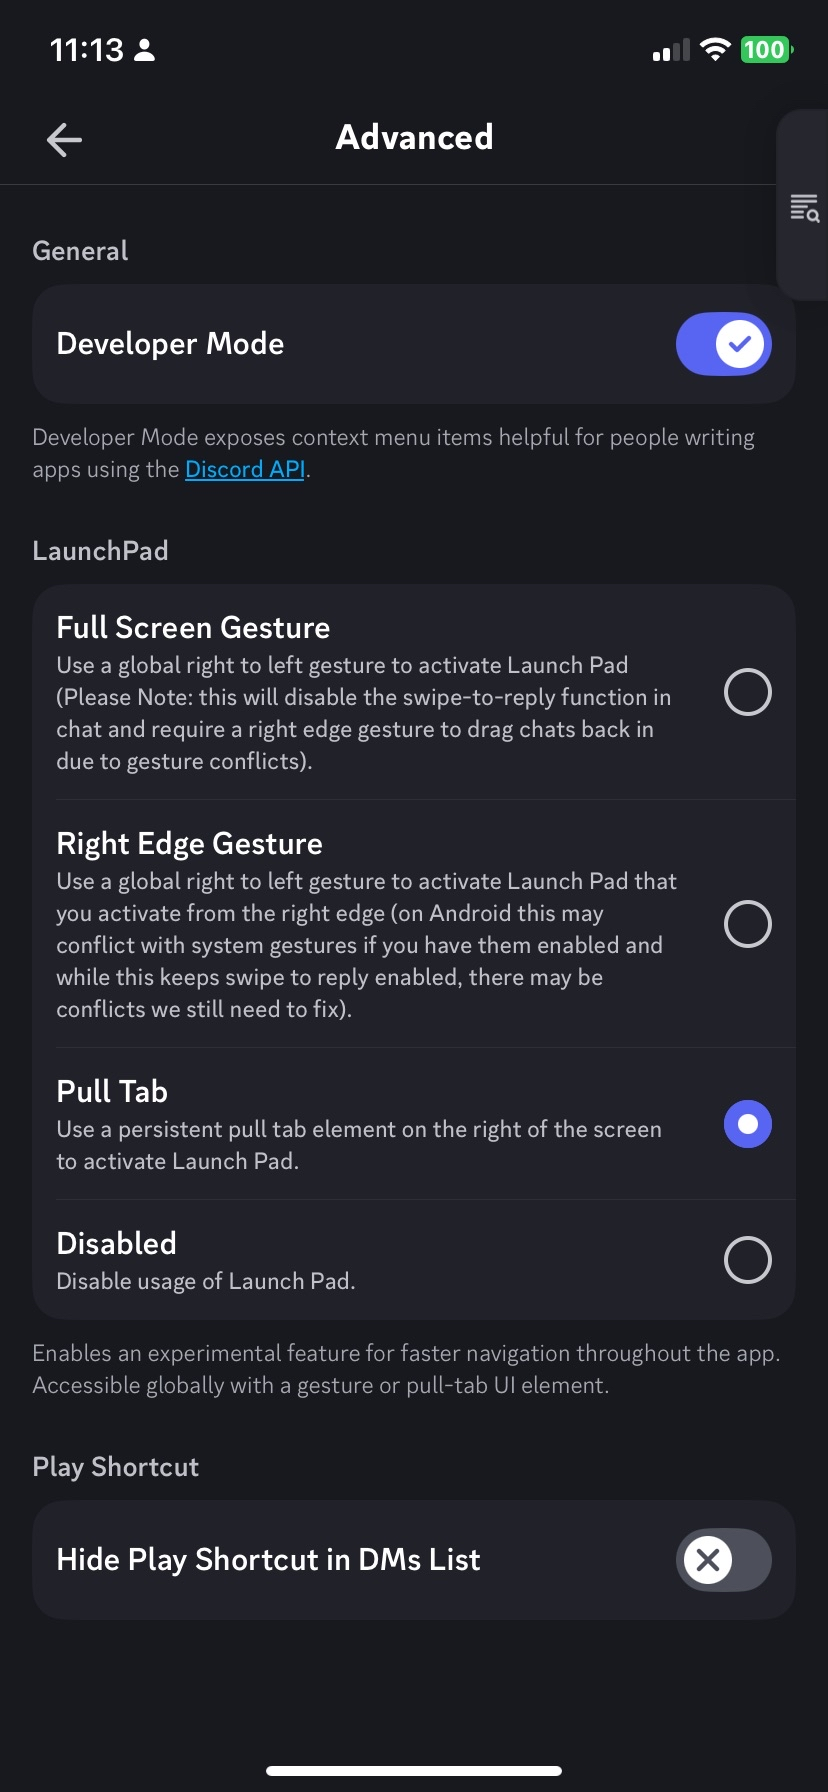Open the Discord API link
Screen dimensions: 828x1792
(245, 469)
